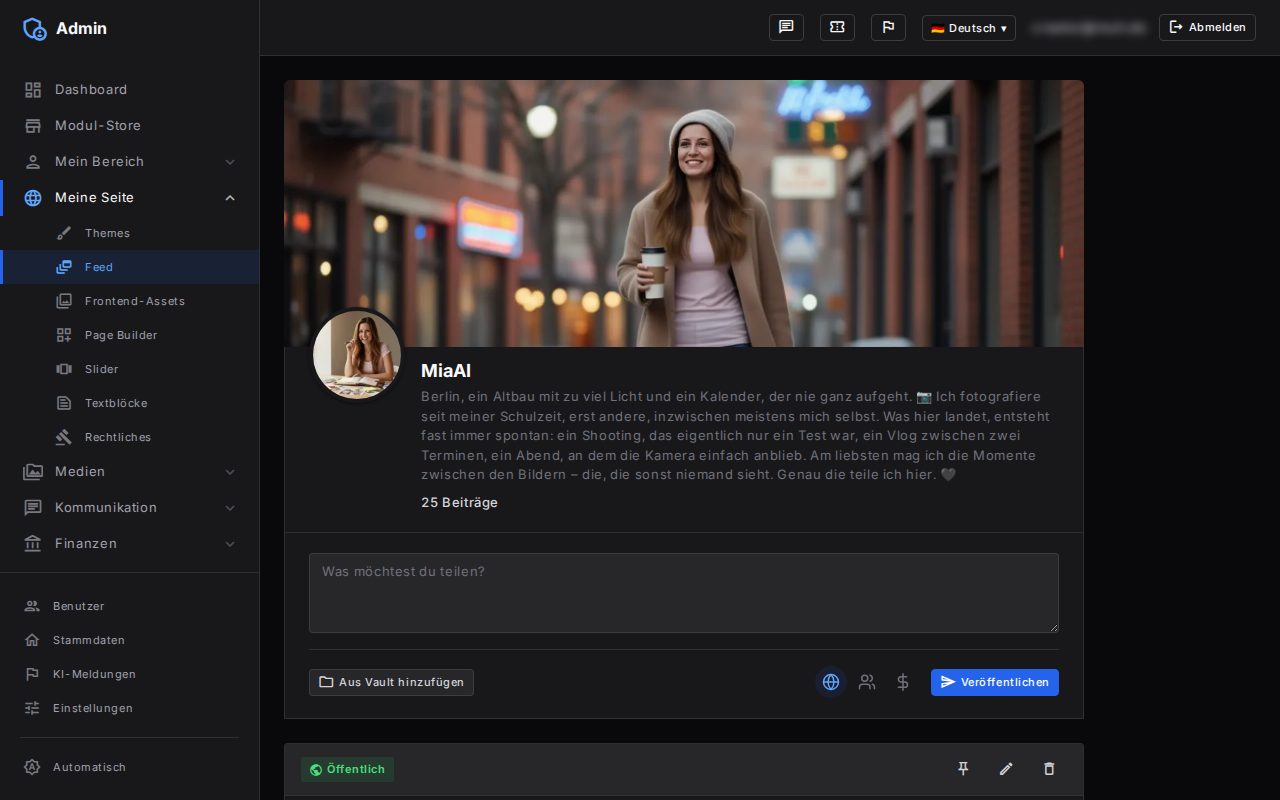Screen dimensions: 1280x800
Task: Expand the Kommunikation section chevron
Action: 230,508
